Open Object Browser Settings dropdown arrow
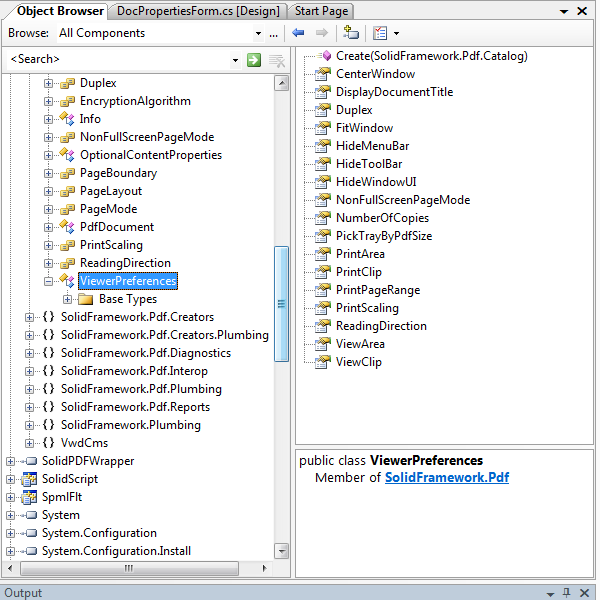The width and height of the screenshot is (600, 600). (396, 34)
